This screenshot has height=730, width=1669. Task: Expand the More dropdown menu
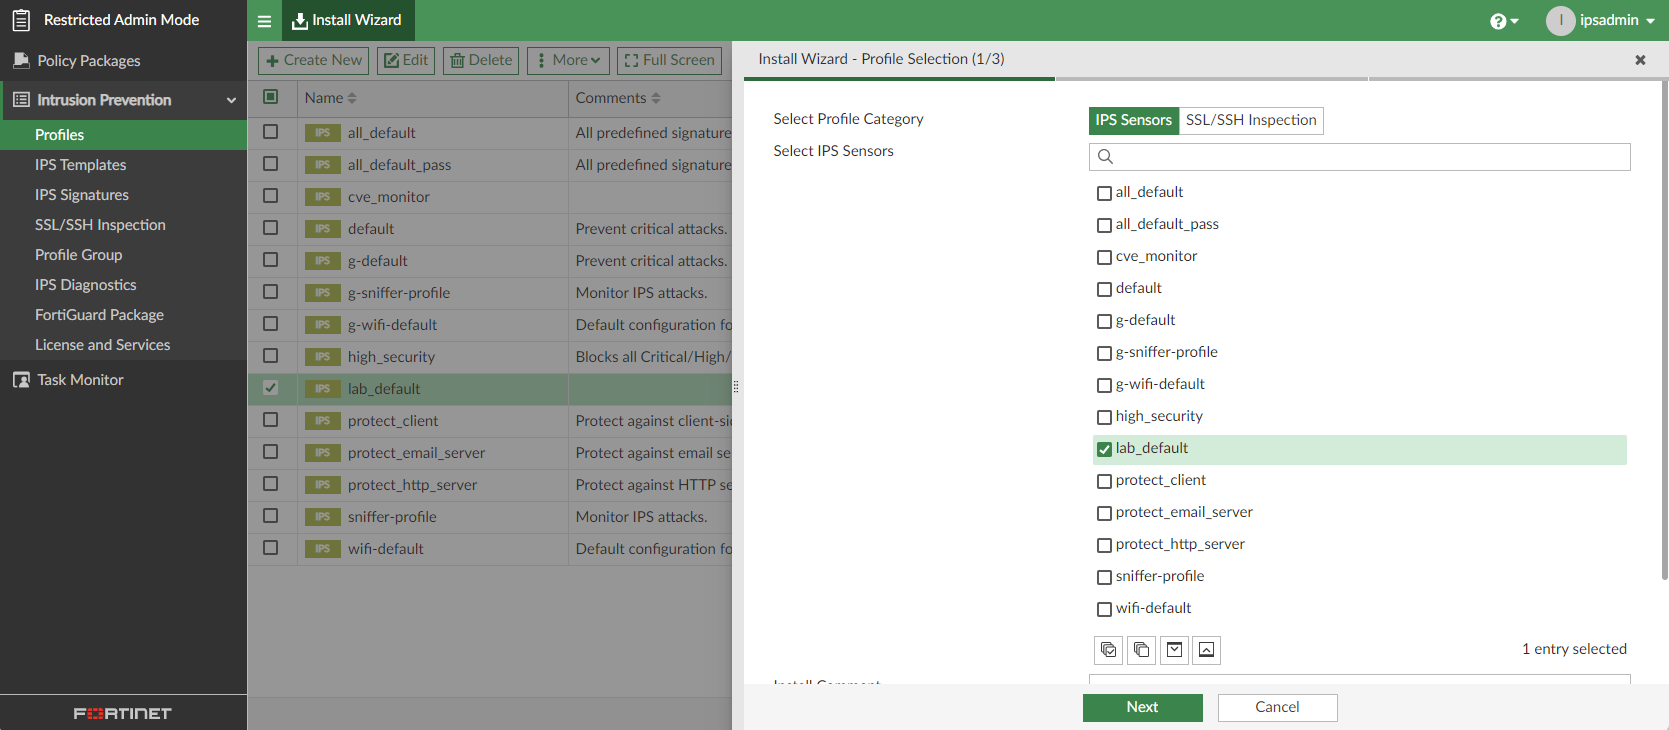point(569,60)
